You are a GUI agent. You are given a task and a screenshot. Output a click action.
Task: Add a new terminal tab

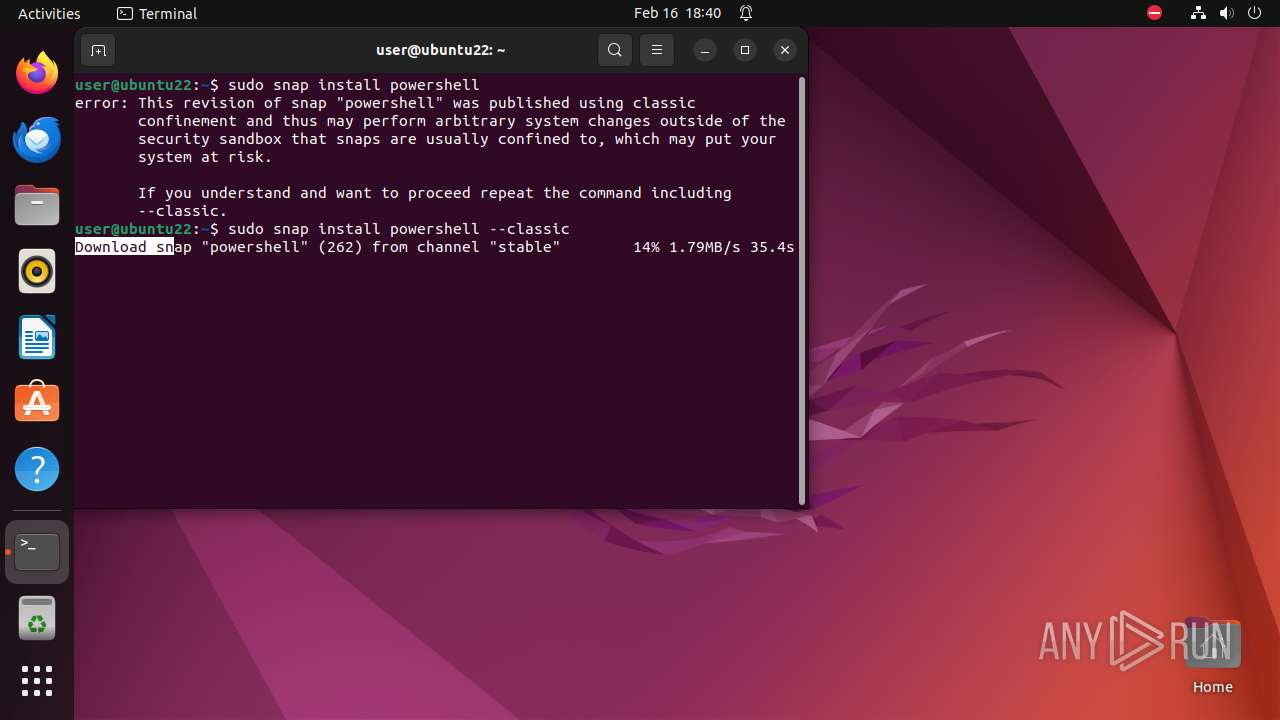[x=98, y=50]
